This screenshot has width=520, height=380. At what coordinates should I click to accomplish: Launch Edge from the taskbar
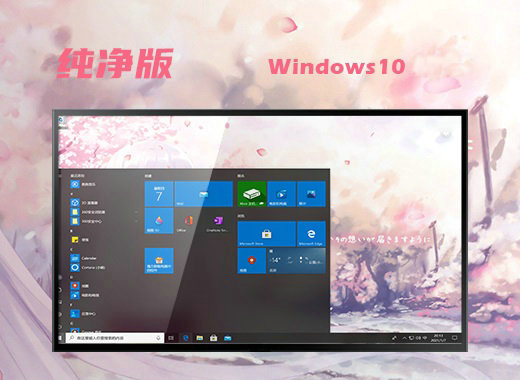tap(186, 338)
